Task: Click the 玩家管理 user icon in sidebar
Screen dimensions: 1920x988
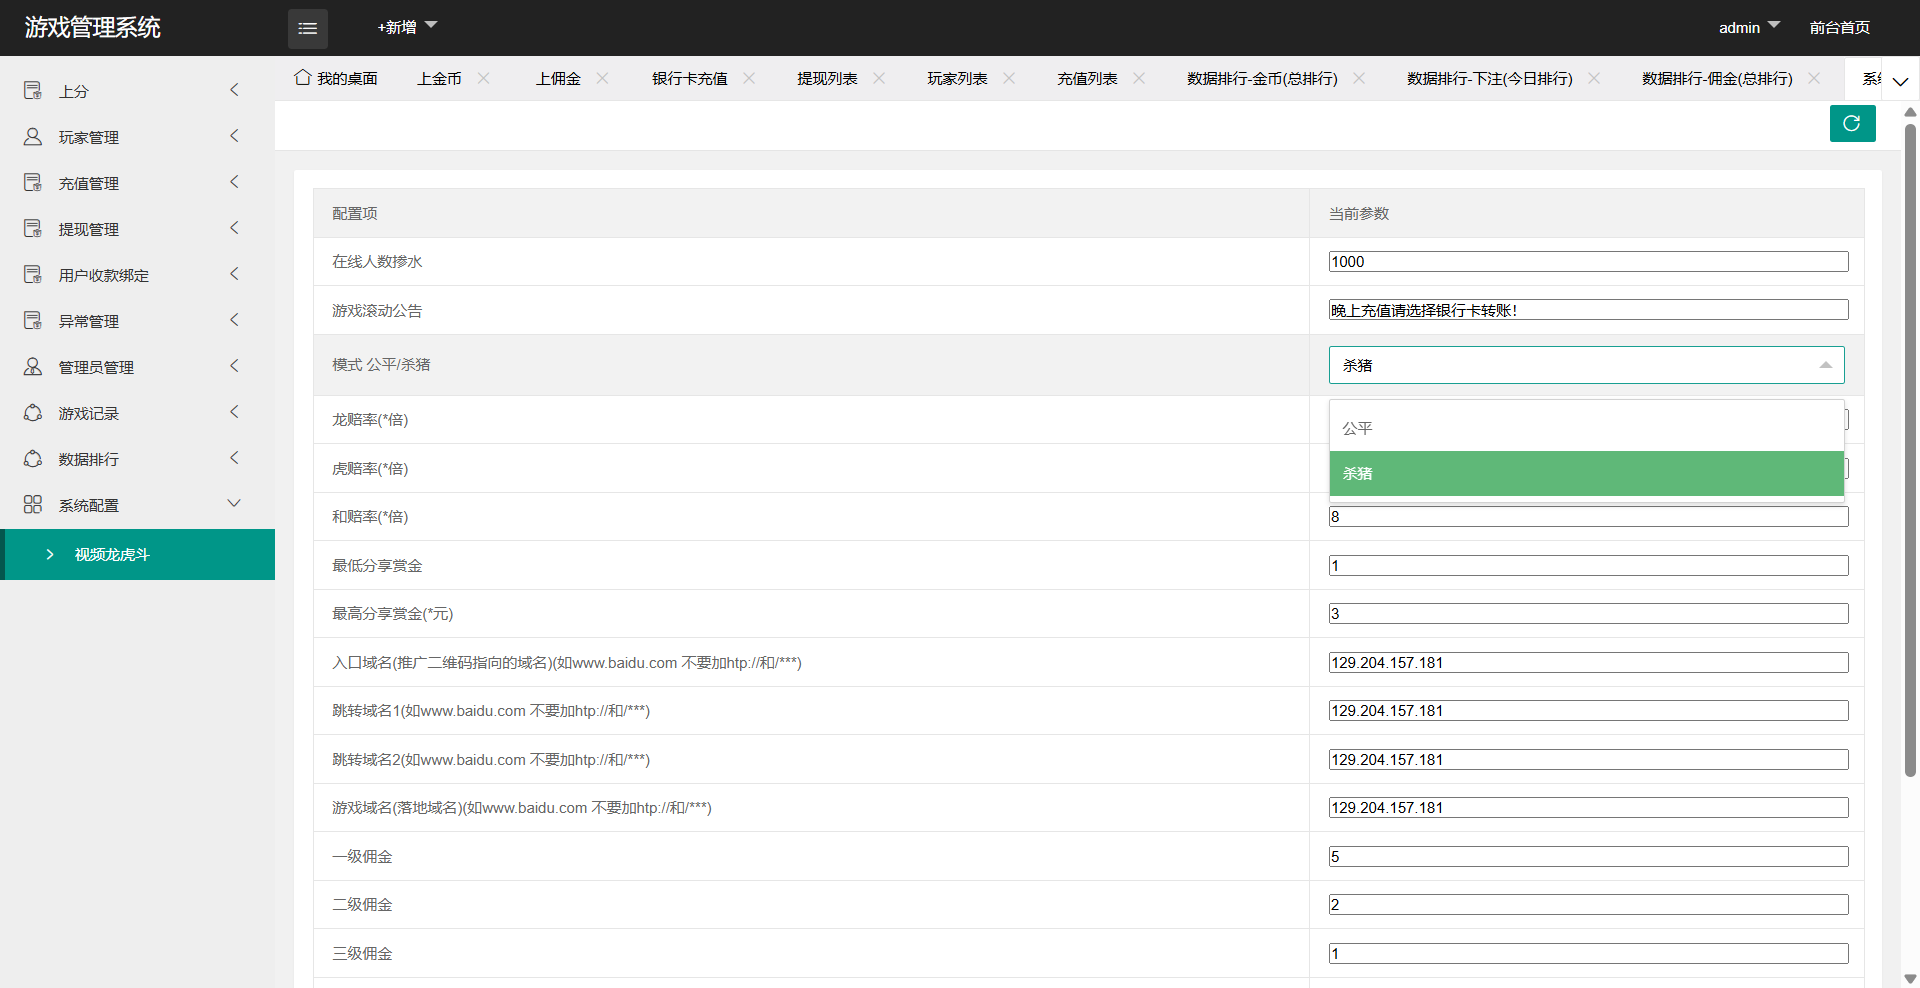Action: [33, 137]
